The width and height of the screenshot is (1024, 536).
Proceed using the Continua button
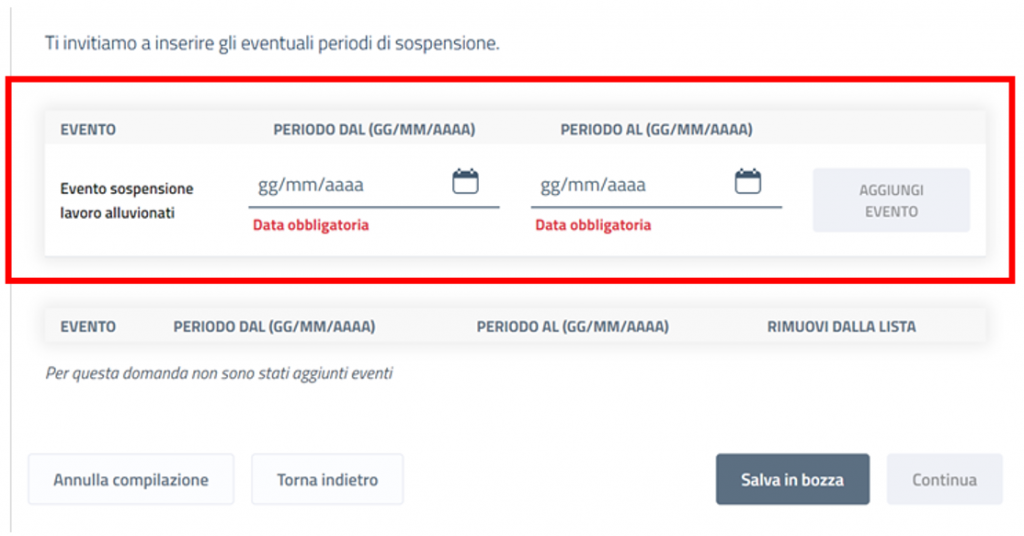944,480
